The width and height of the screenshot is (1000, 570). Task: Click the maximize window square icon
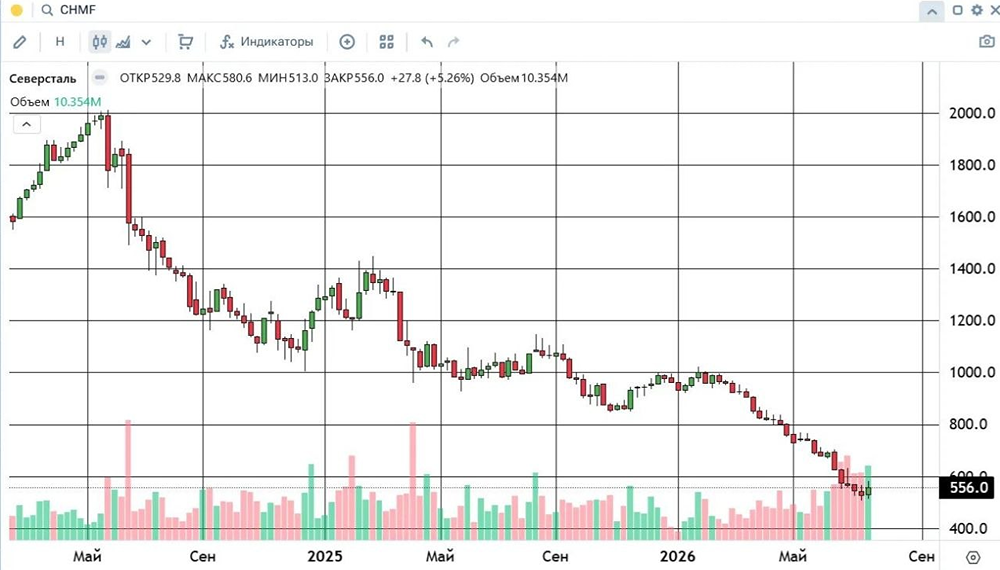click(x=957, y=10)
